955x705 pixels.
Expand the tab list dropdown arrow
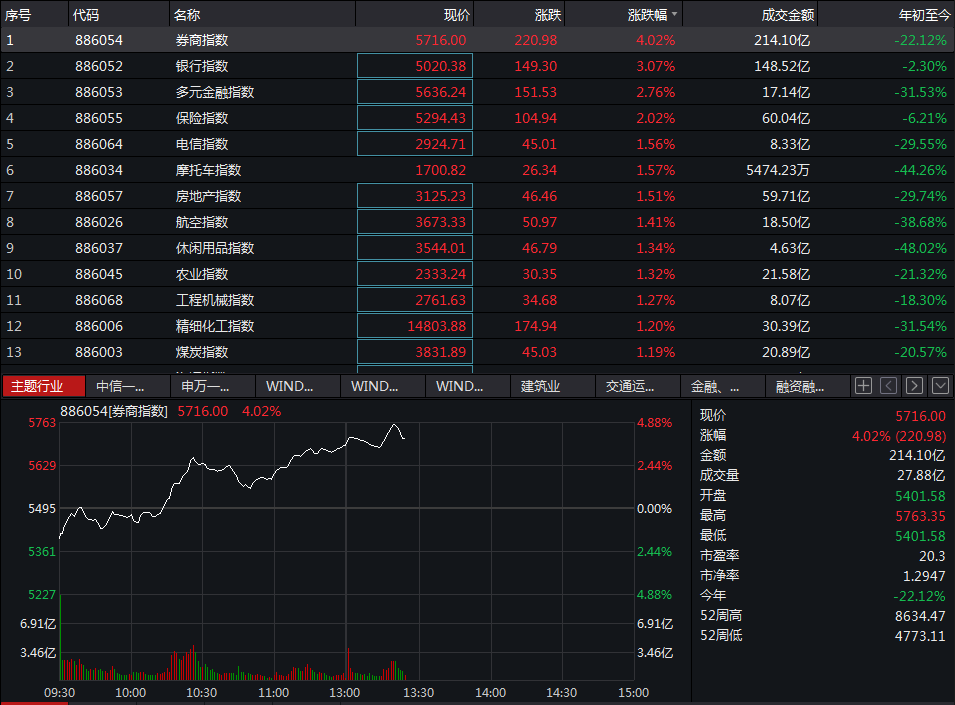coord(940,386)
